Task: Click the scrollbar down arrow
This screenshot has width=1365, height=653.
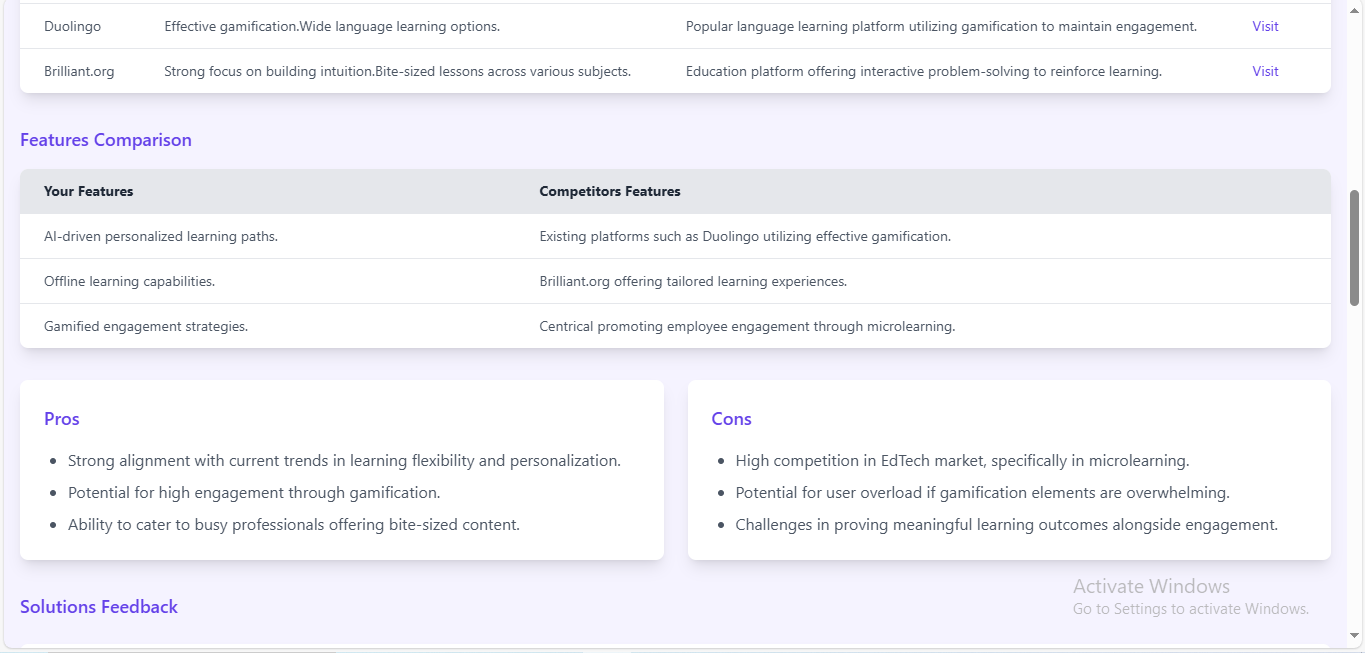Action: point(1355,634)
